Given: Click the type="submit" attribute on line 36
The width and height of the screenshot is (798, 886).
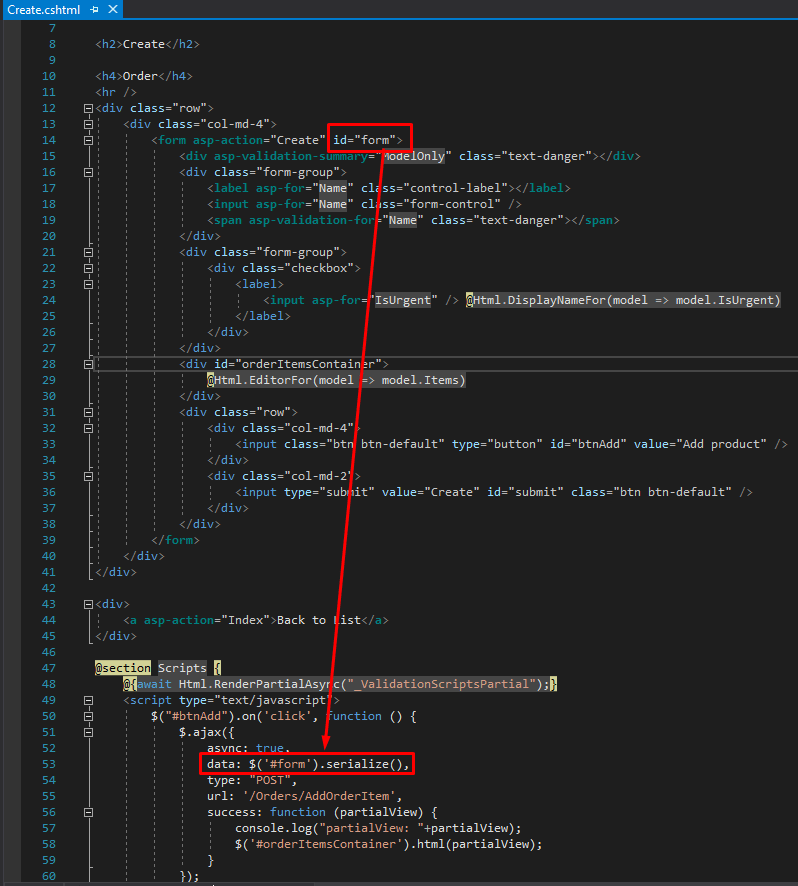Looking at the screenshot, I should [x=329, y=492].
